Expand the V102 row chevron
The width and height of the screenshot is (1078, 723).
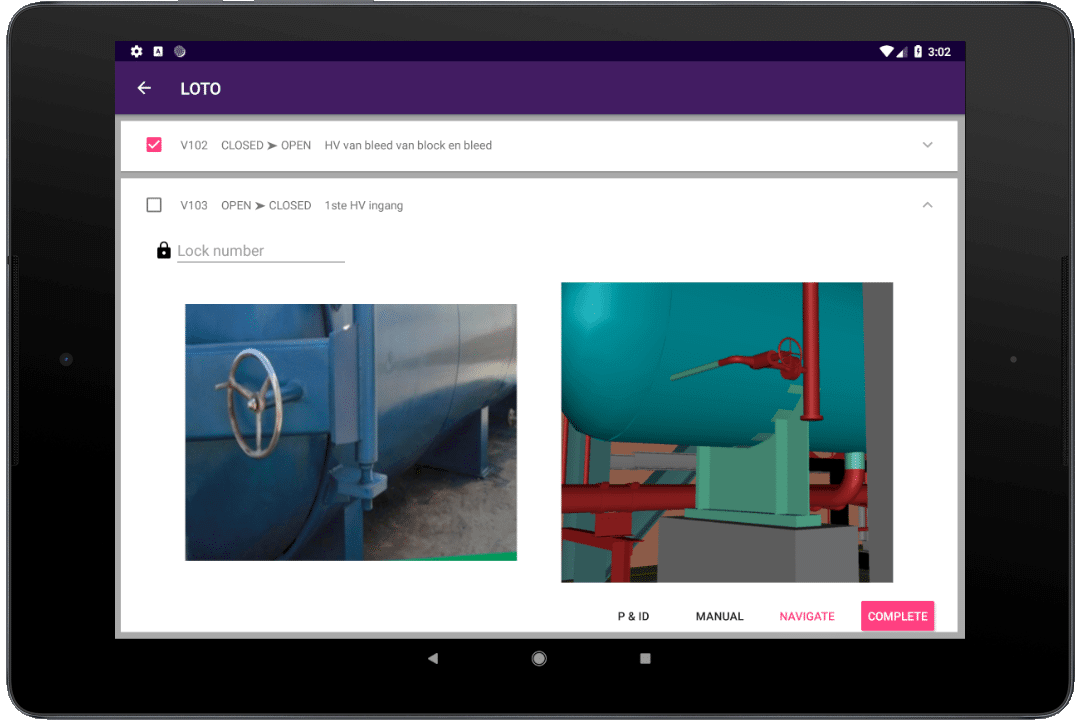(x=927, y=145)
